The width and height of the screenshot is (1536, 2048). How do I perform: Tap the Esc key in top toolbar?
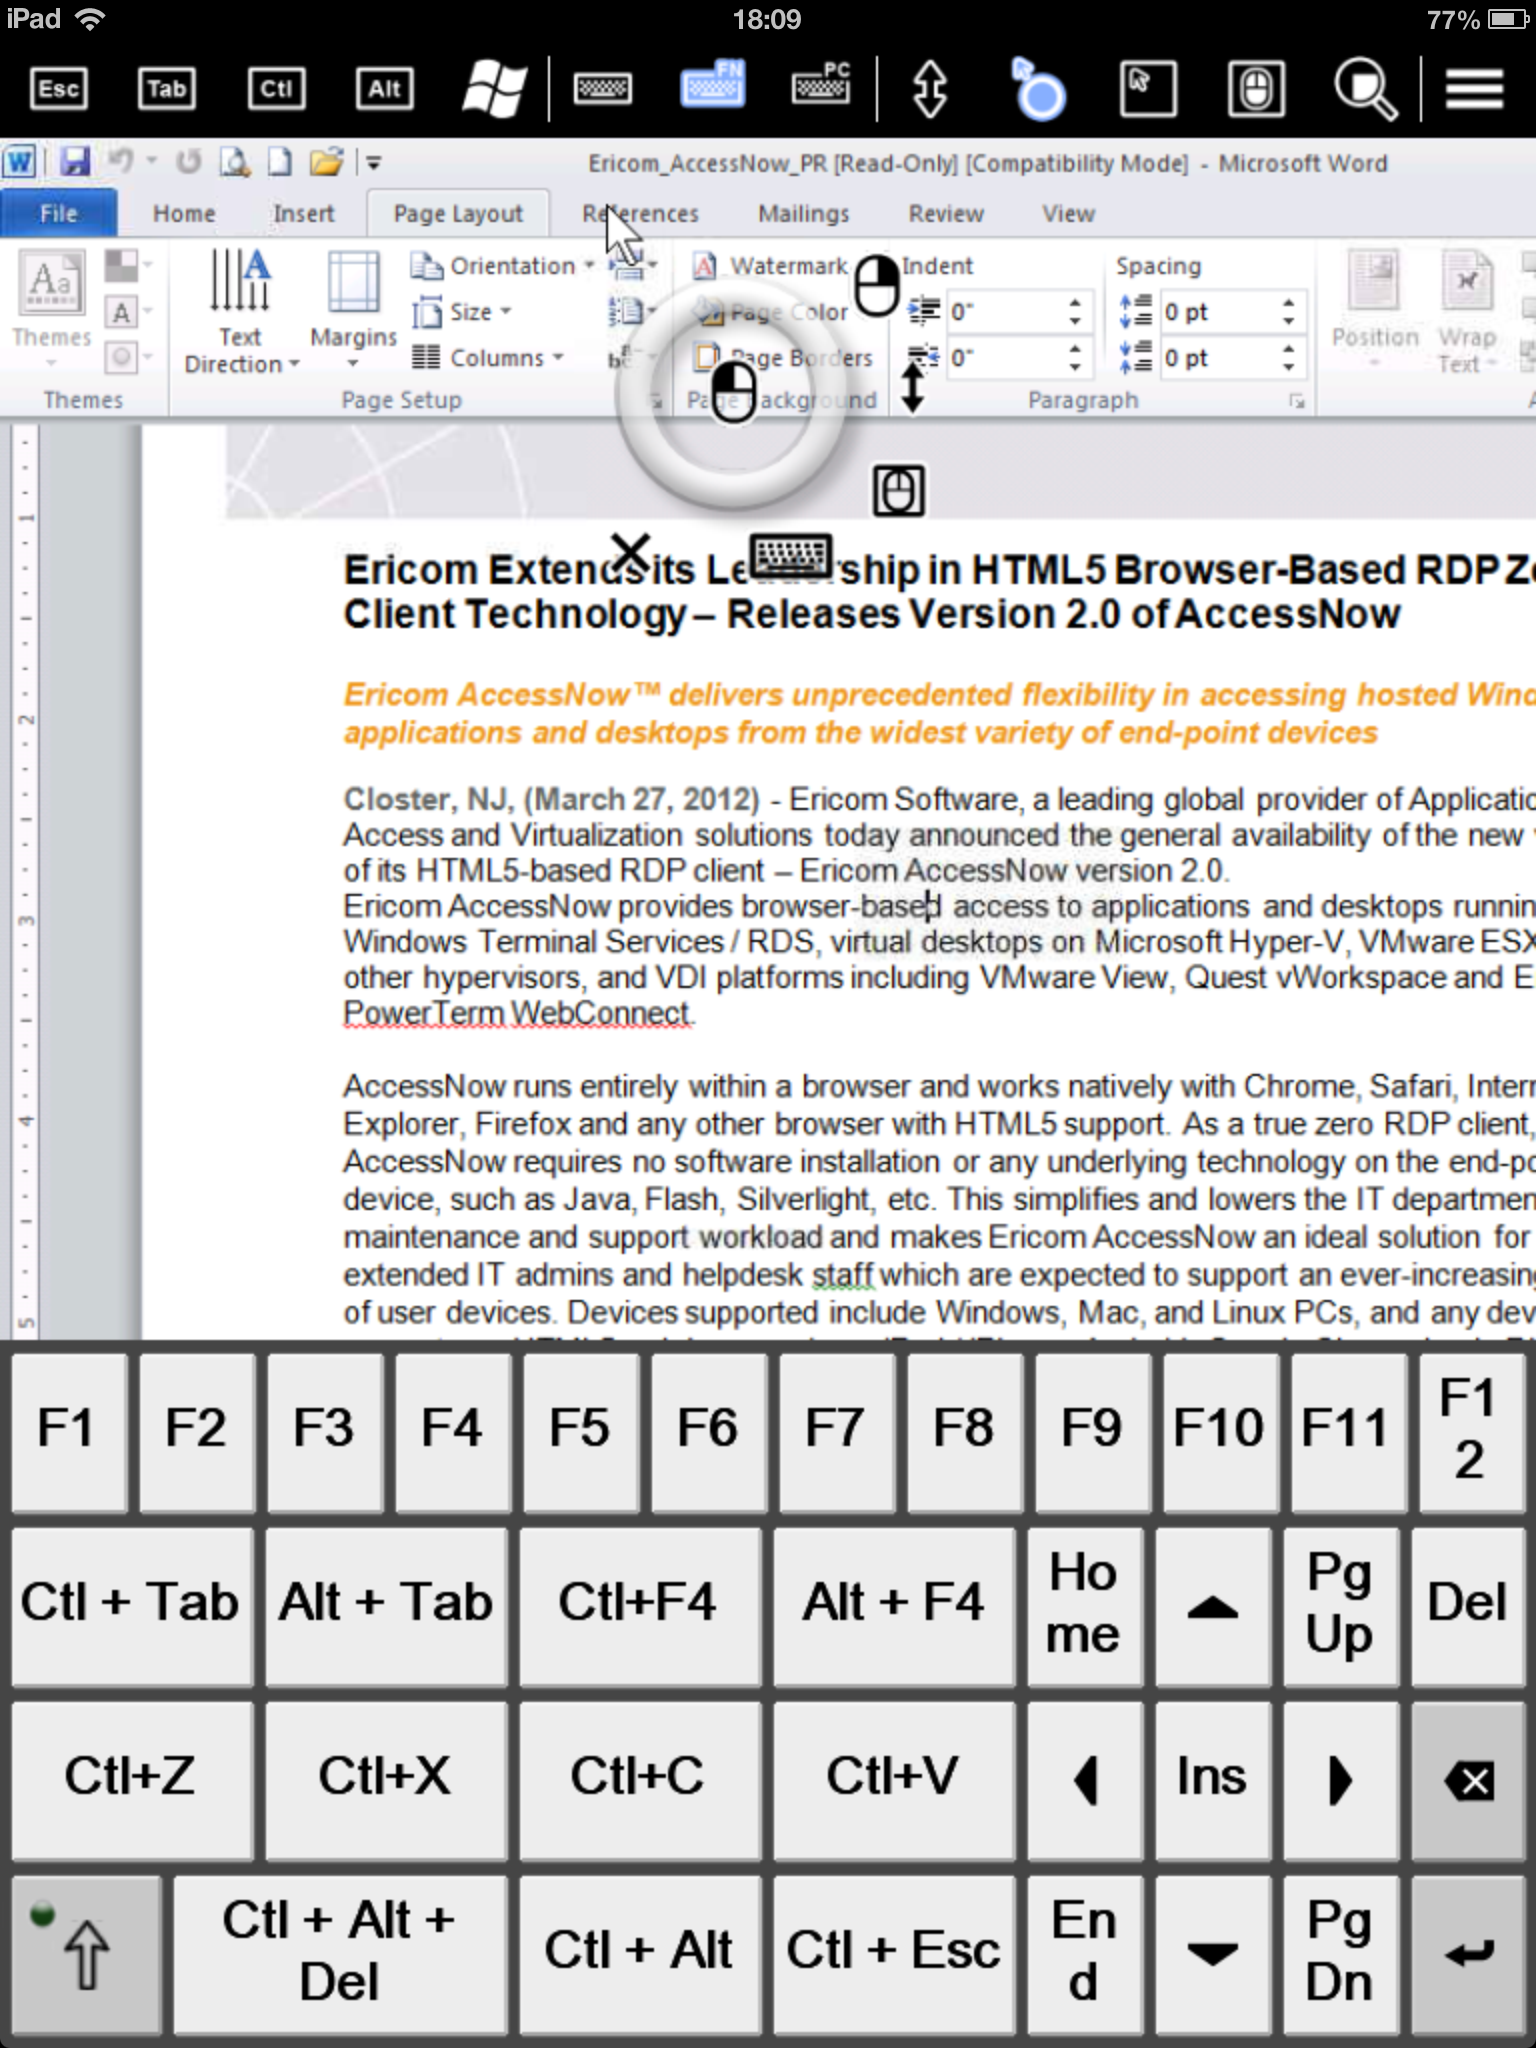(x=59, y=89)
